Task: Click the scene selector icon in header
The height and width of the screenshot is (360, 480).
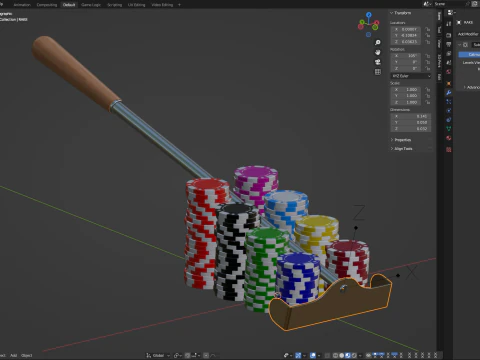Action: (x=427, y=4)
